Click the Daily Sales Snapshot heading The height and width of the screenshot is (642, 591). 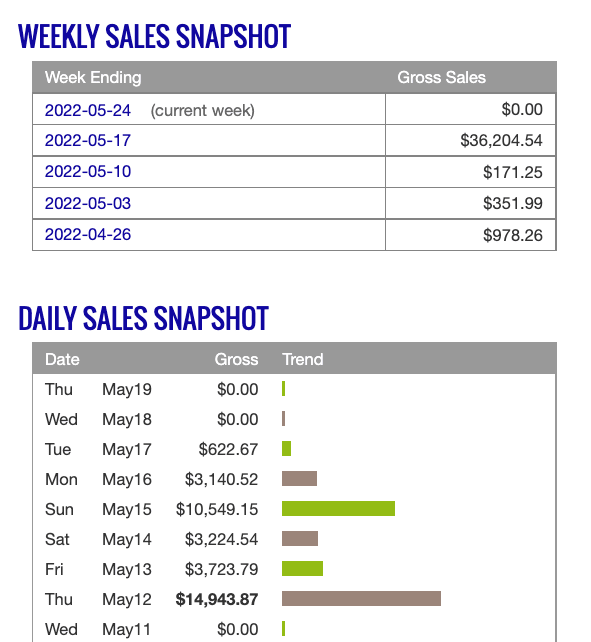143,318
